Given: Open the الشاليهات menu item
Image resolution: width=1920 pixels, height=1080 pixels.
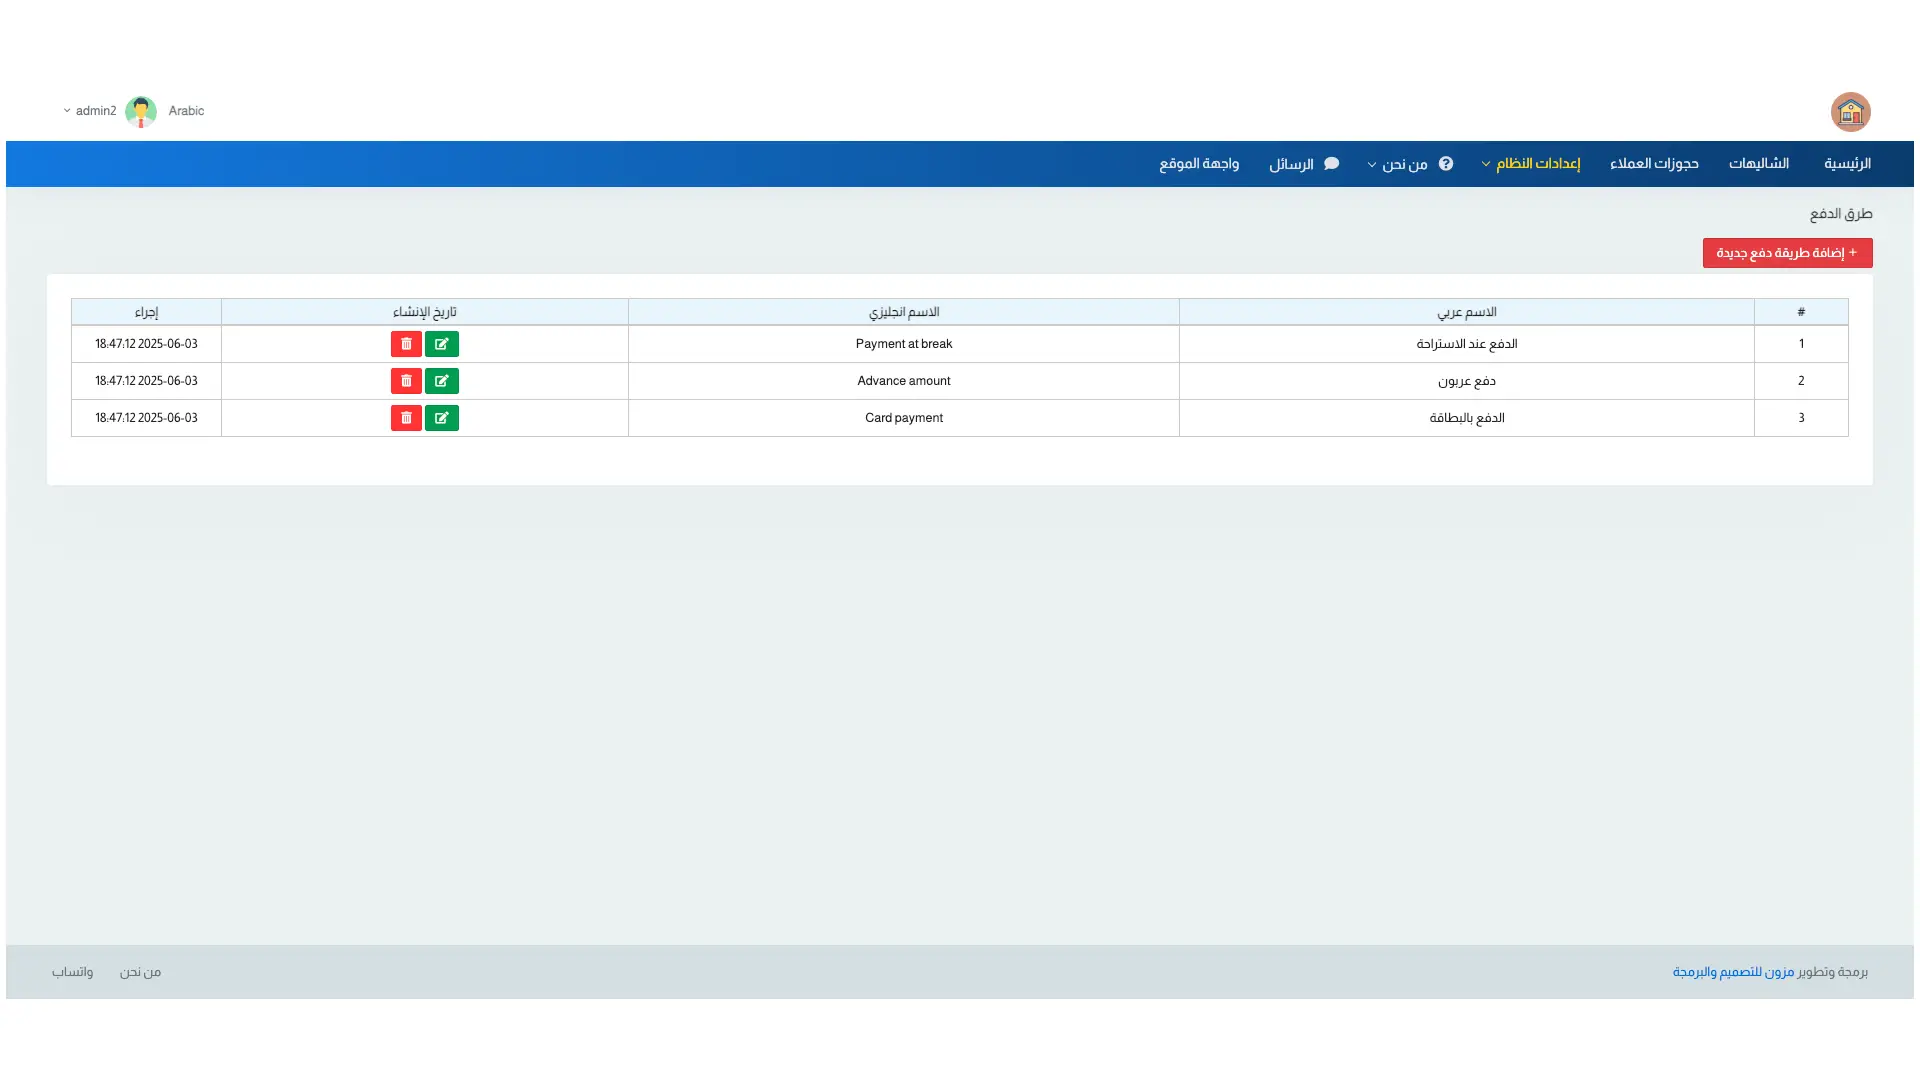Looking at the screenshot, I should pos(1758,164).
